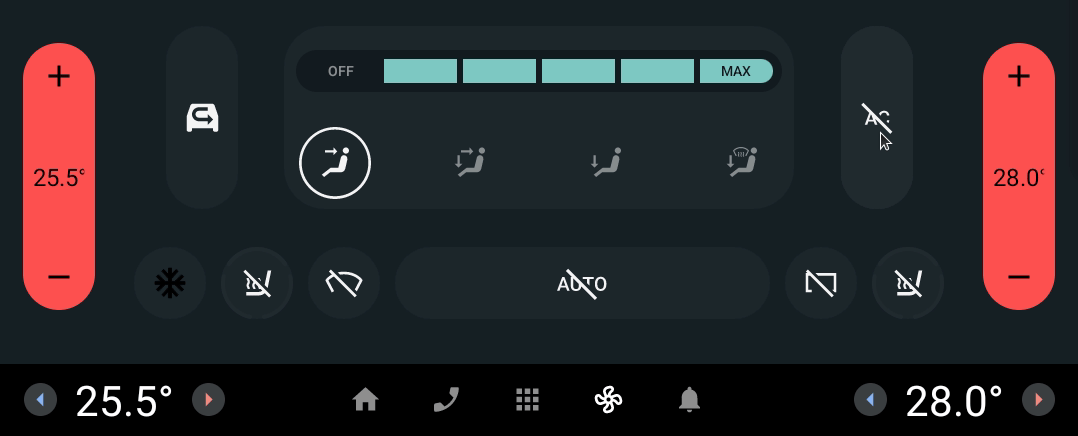Toggle front windshield defroster
The width and height of the screenshot is (1078, 436).
(x=344, y=283)
